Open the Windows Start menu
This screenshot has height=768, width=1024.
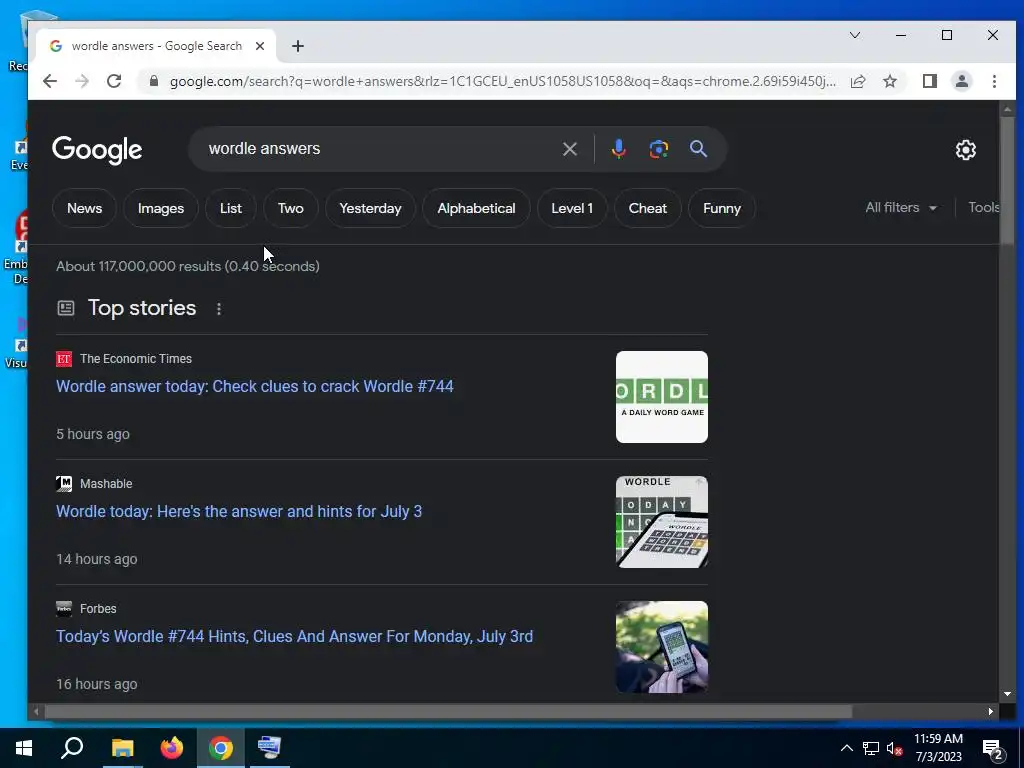pos(24,748)
